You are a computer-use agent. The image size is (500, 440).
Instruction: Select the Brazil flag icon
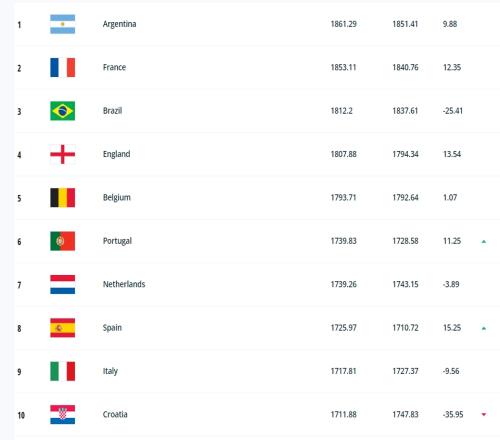(63, 111)
